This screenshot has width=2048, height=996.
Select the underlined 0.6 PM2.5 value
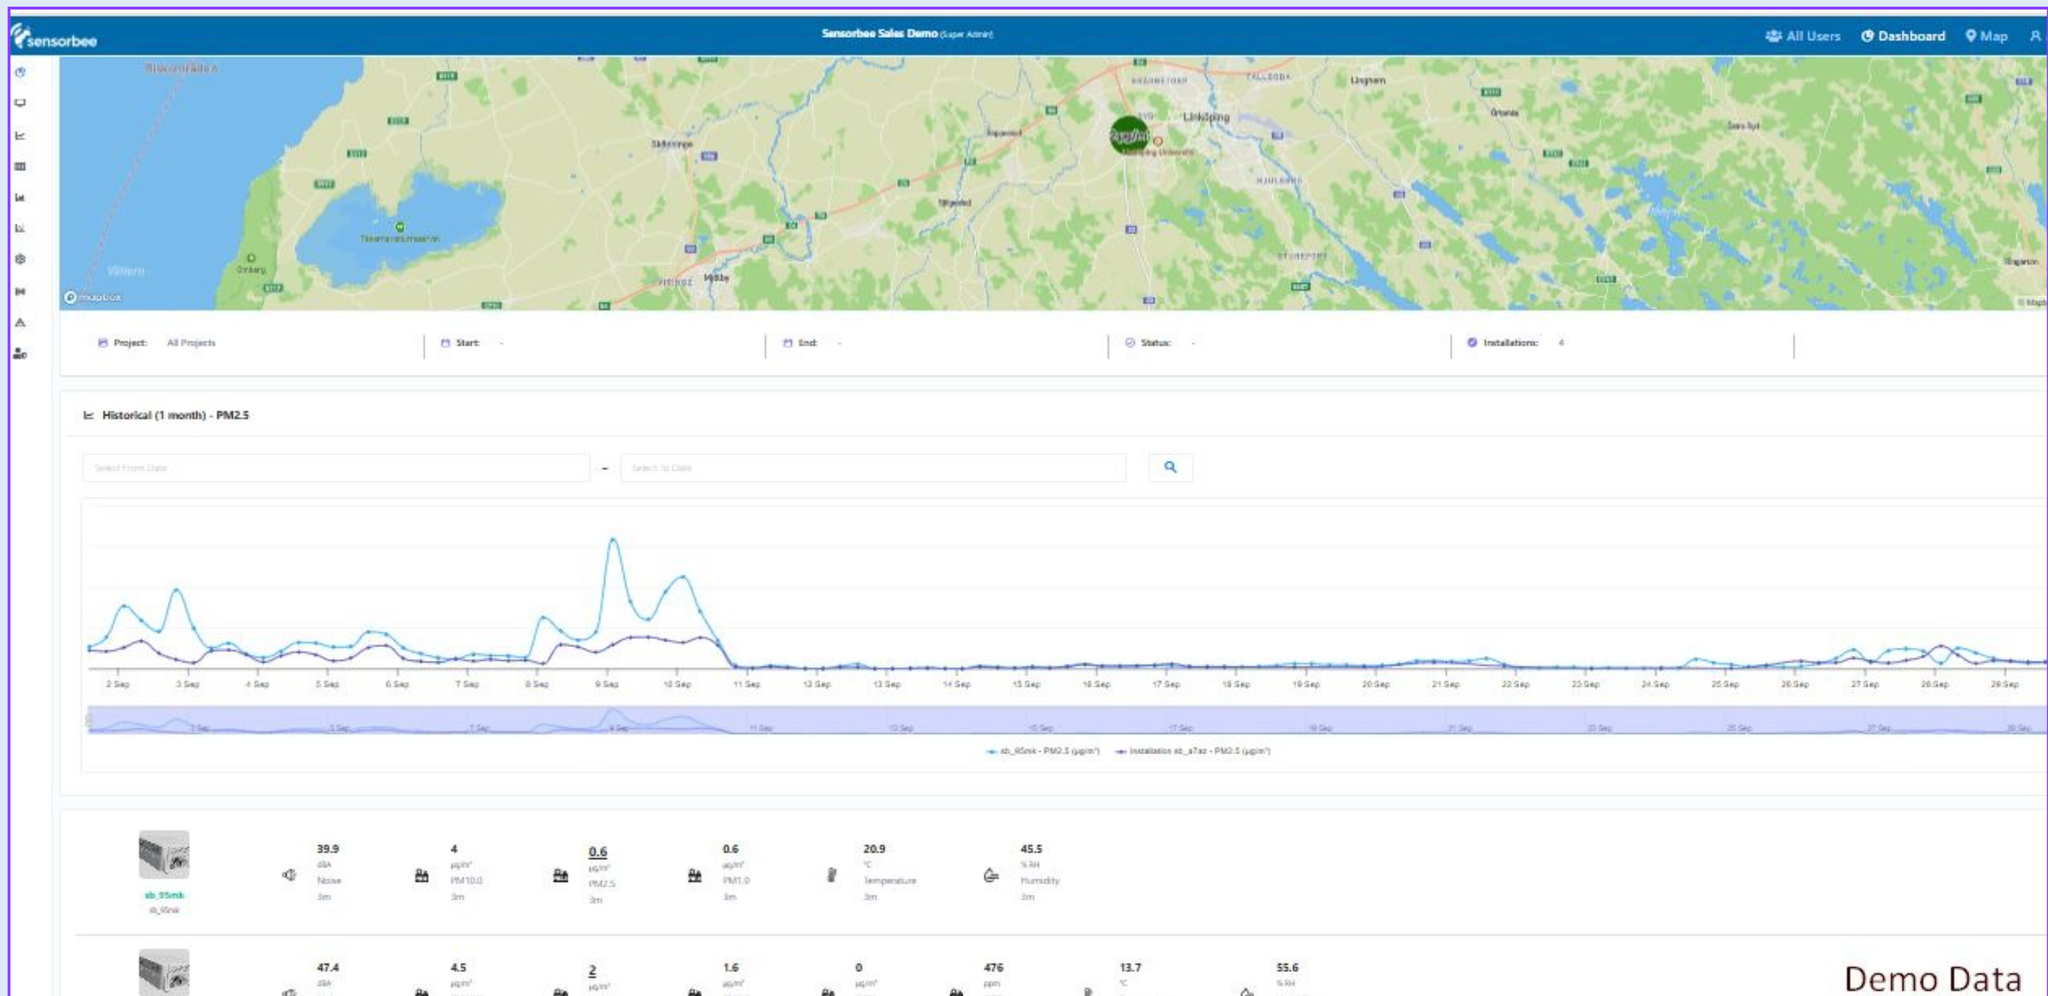coord(598,852)
